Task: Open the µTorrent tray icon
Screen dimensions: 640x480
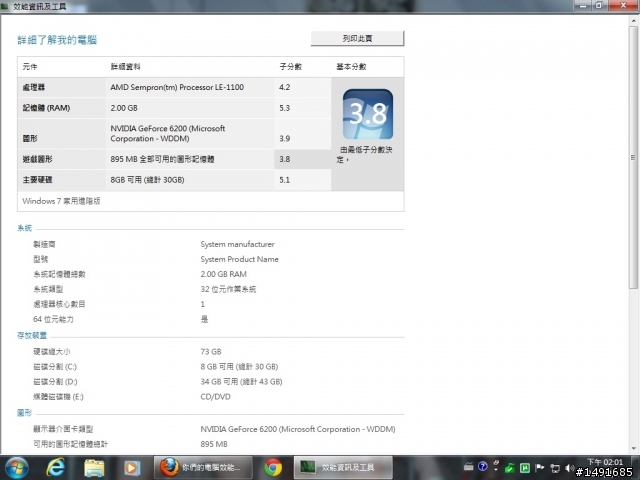Action: pos(524,468)
